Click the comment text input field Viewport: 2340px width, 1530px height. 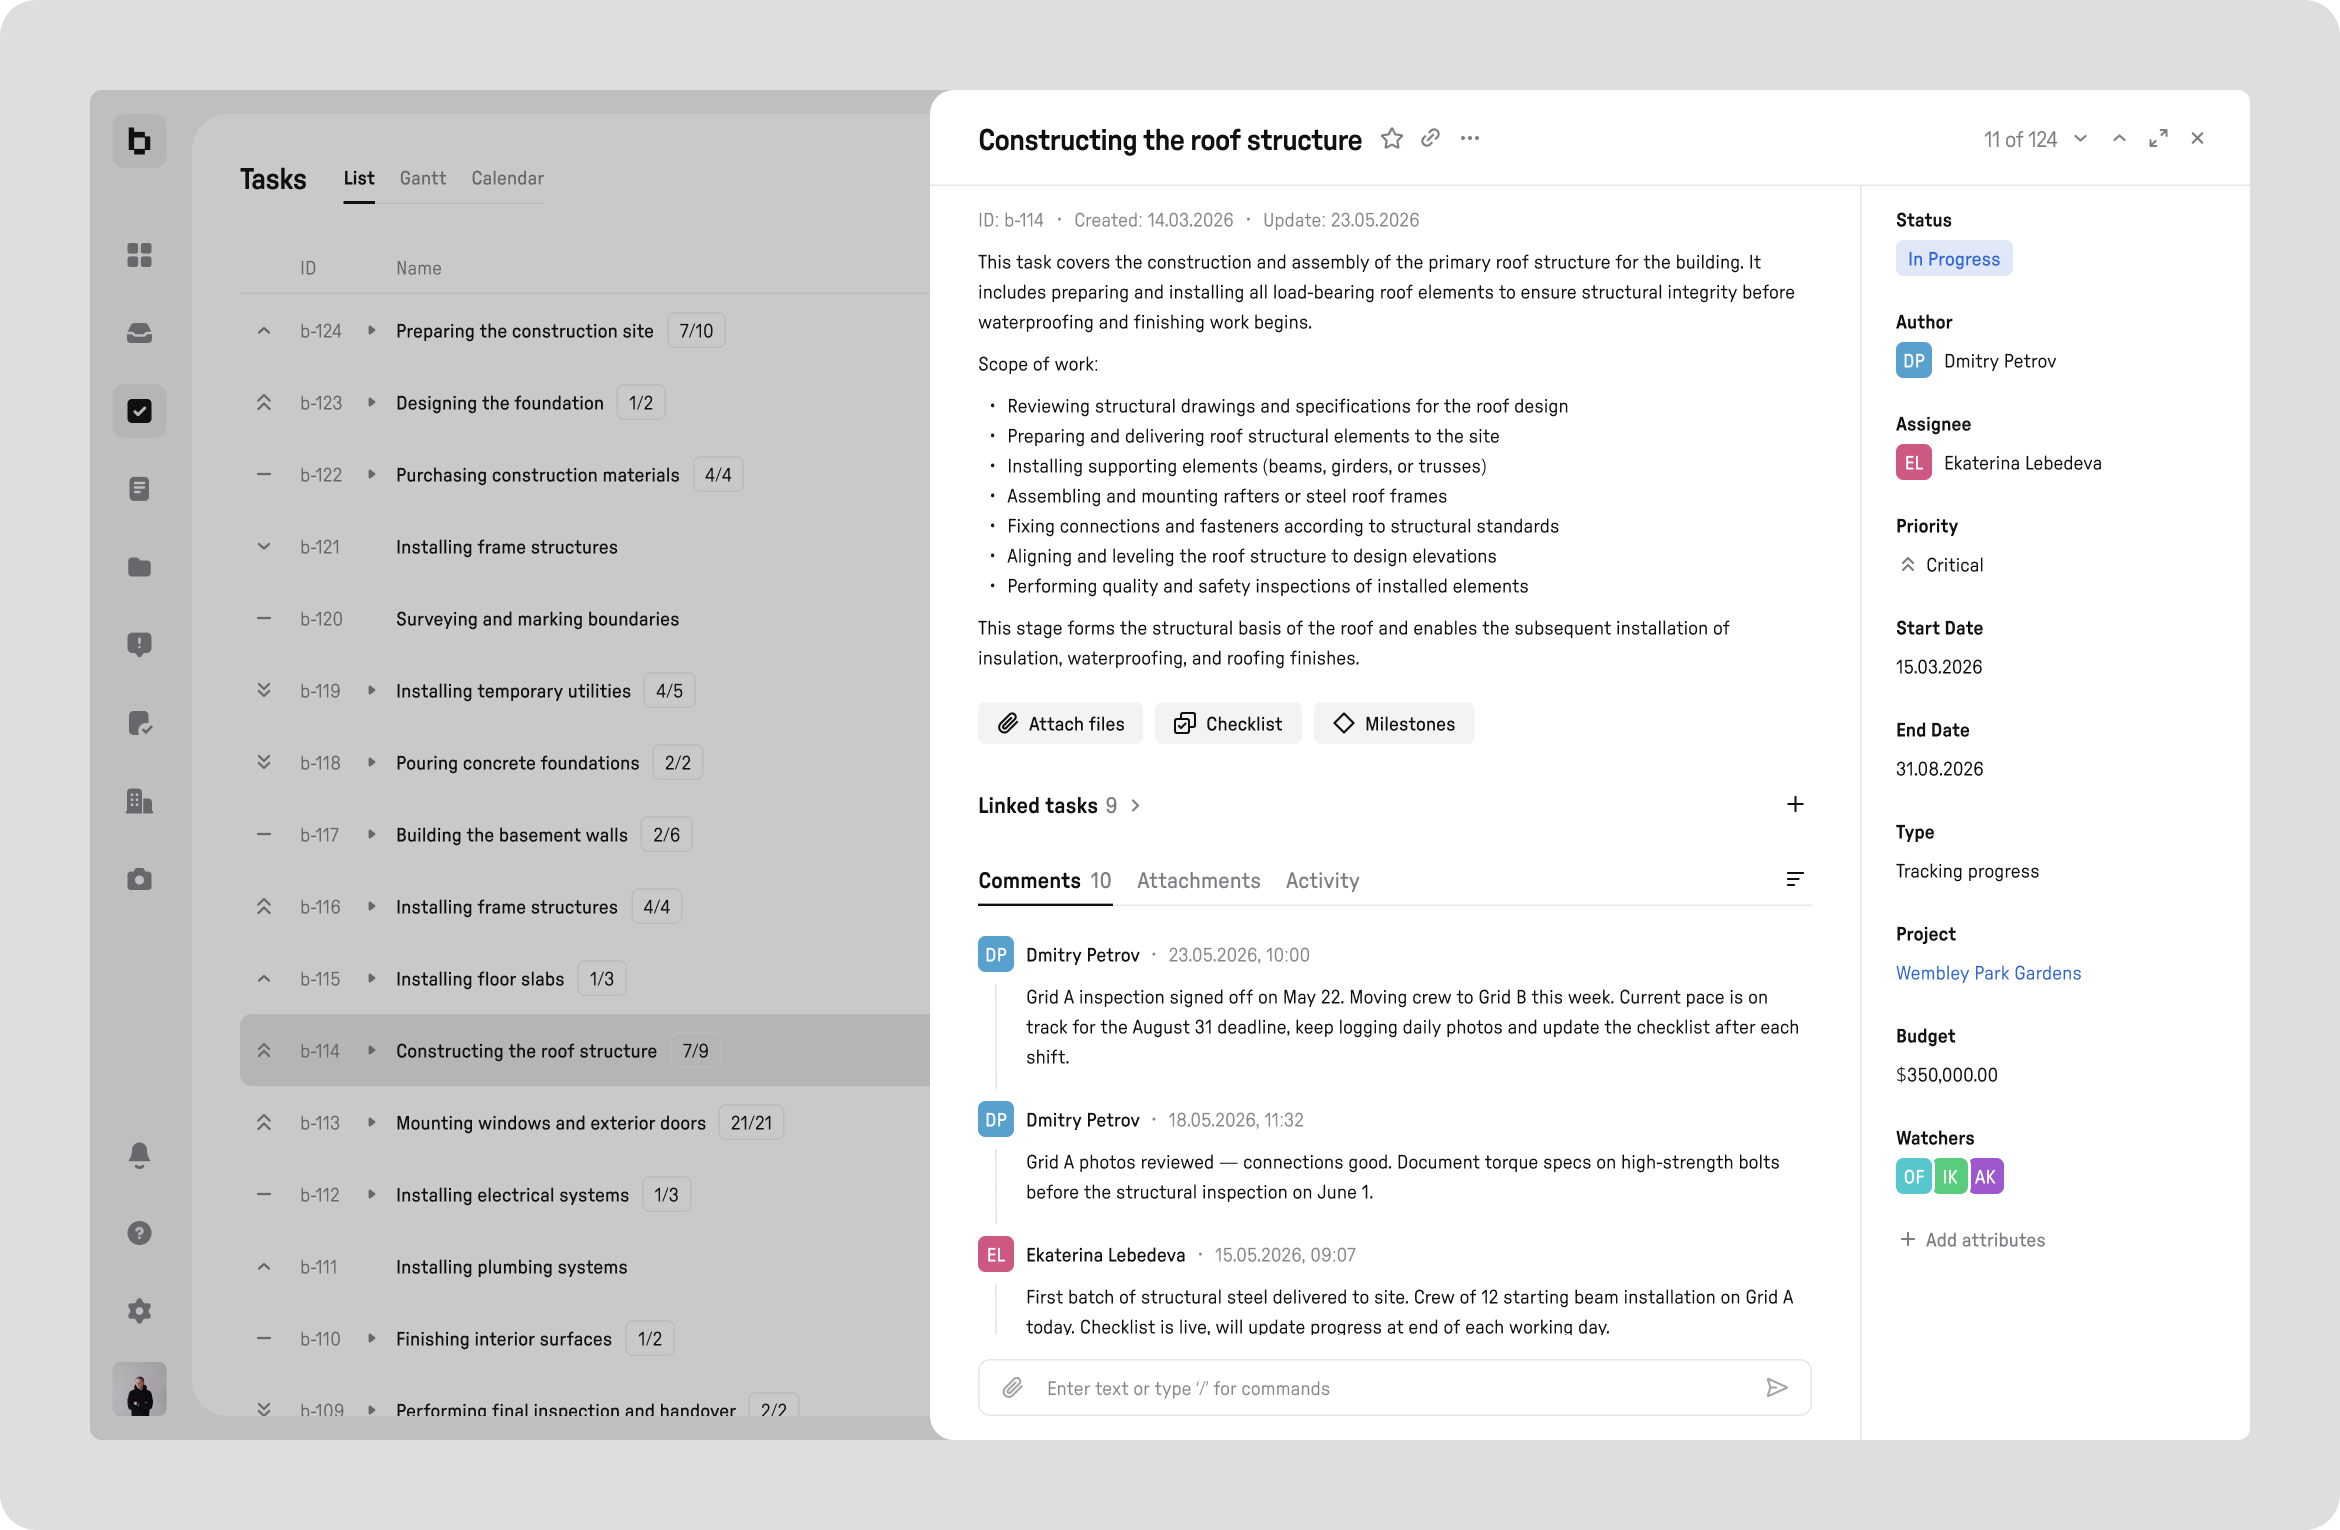pyautogui.click(x=1394, y=1388)
